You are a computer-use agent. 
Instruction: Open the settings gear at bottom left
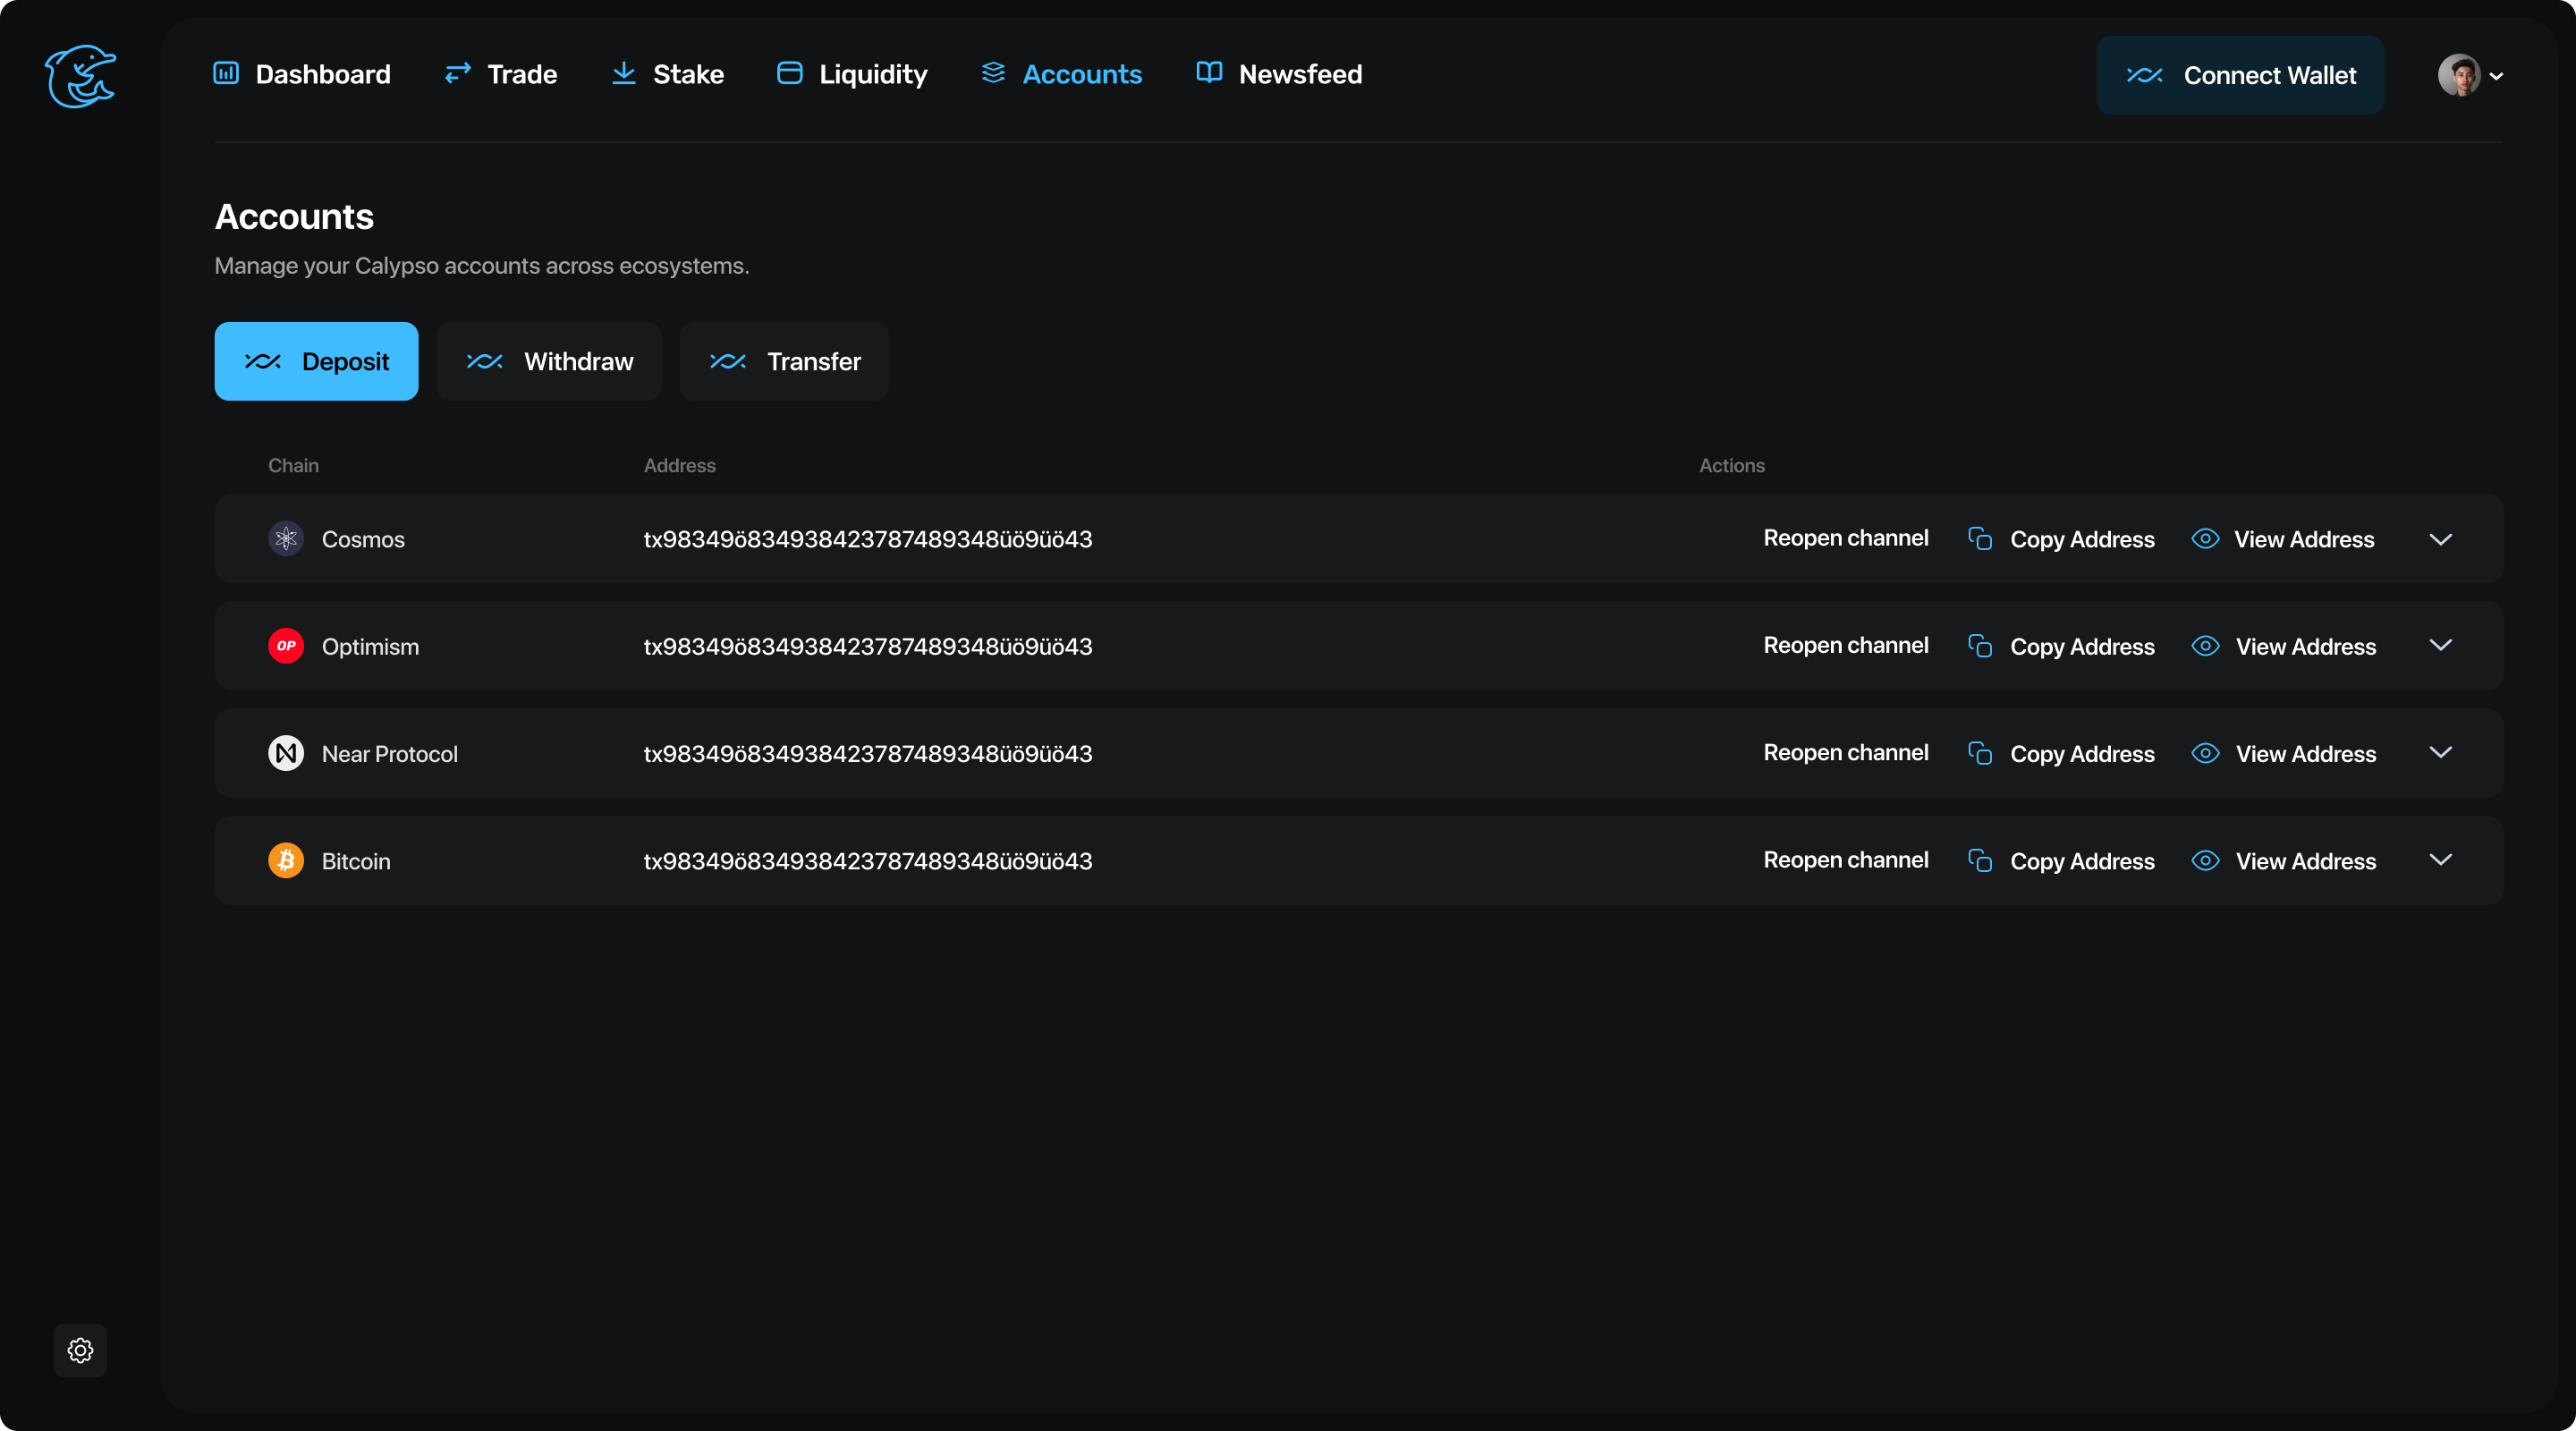click(x=80, y=1350)
